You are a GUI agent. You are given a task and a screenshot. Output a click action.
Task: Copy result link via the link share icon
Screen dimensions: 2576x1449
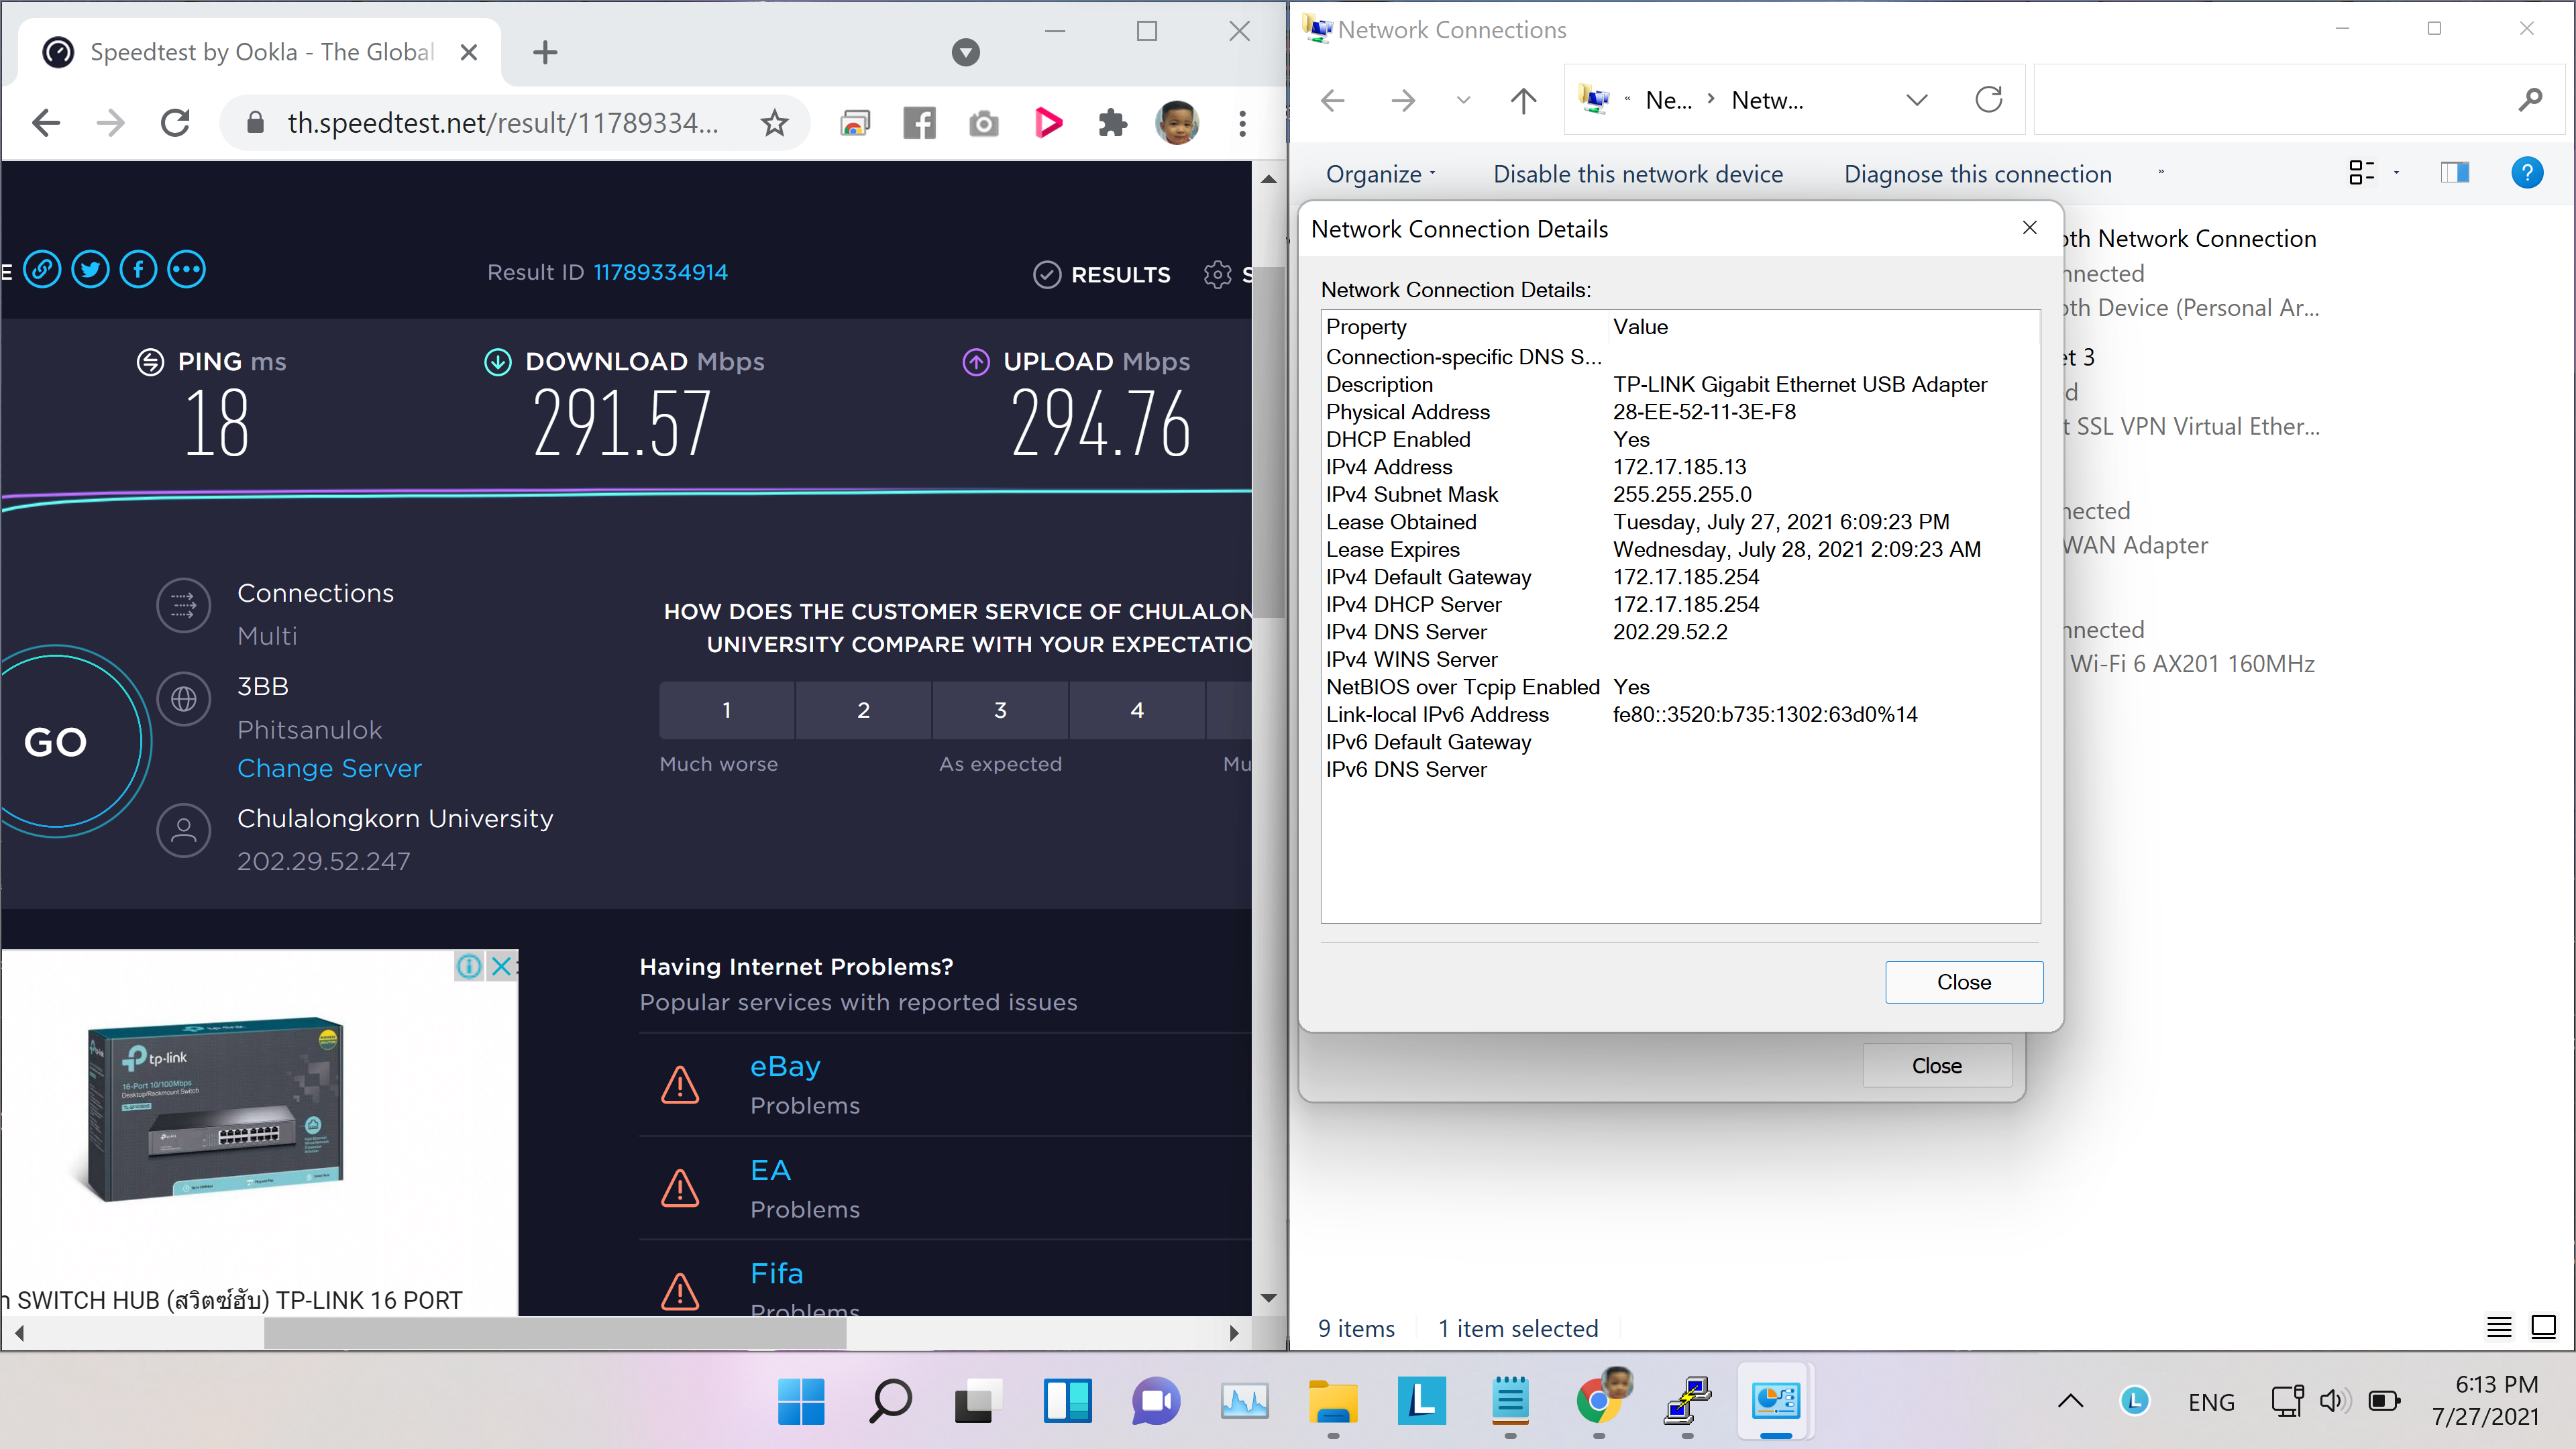click(x=42, y=269)
